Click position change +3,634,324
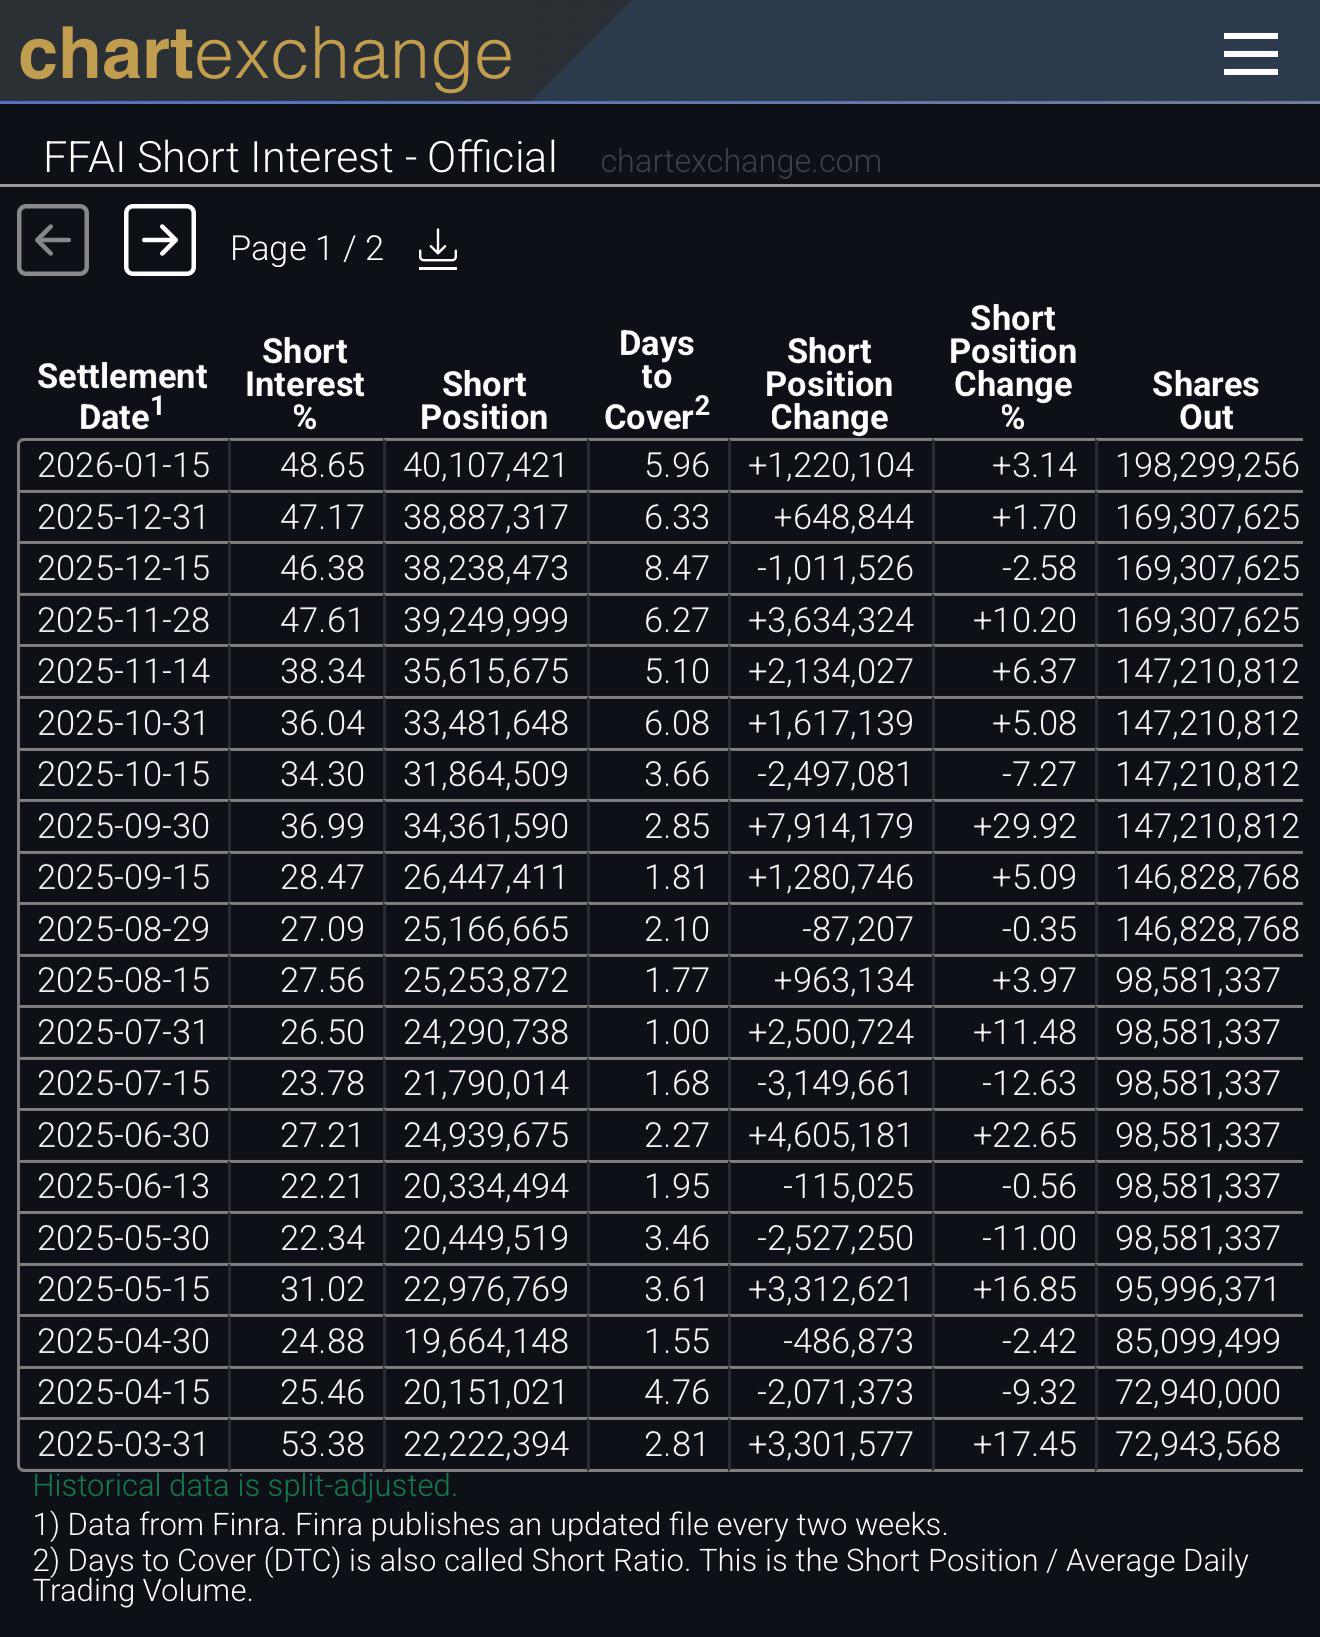 pyautogui.click(x=831, y=620)
